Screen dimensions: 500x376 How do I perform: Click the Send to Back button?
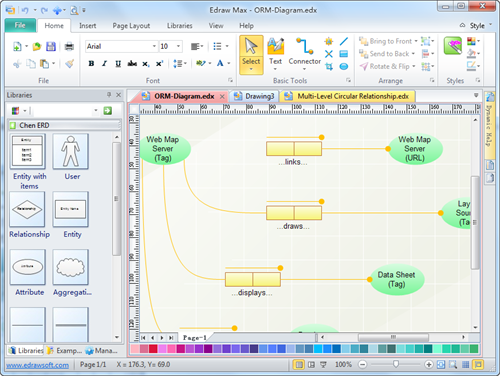tap(384, 54)
